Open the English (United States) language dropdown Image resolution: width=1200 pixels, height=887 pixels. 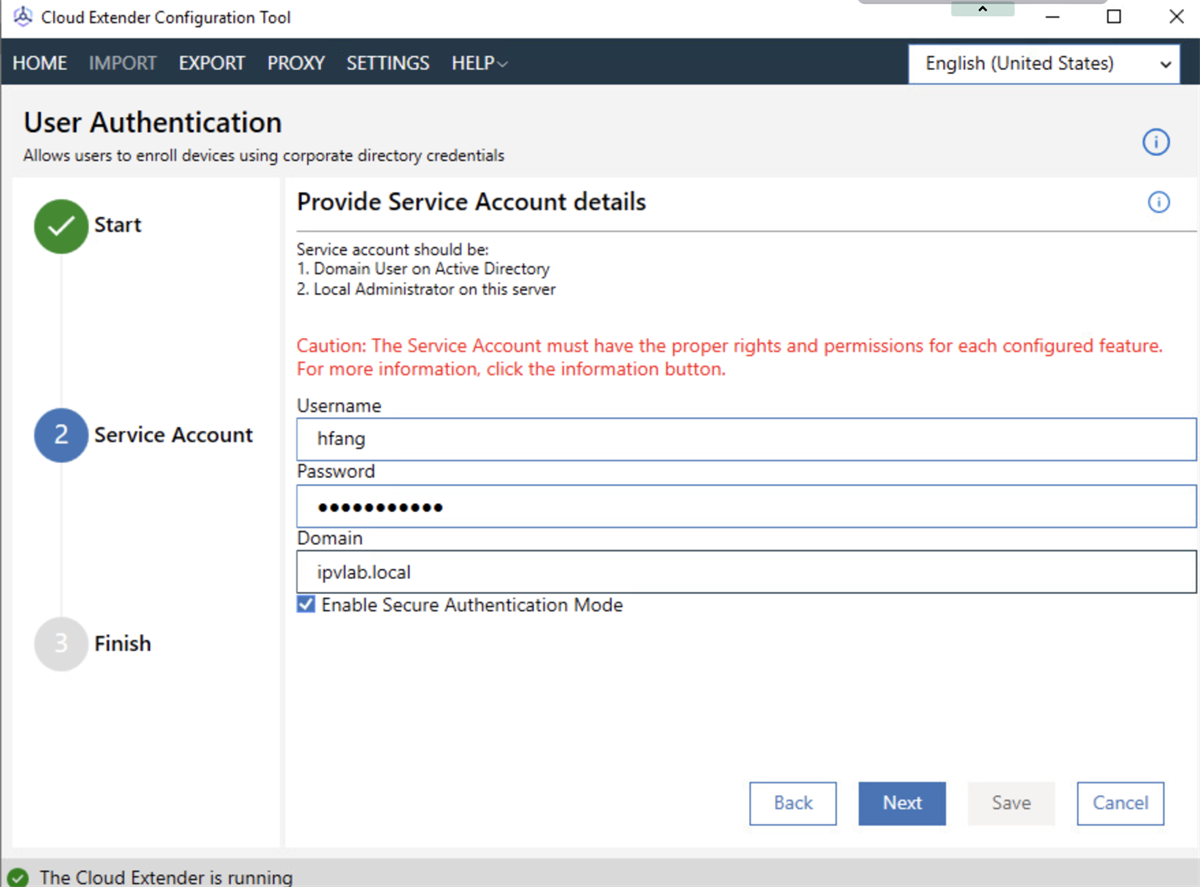[x=1044, y=64]
